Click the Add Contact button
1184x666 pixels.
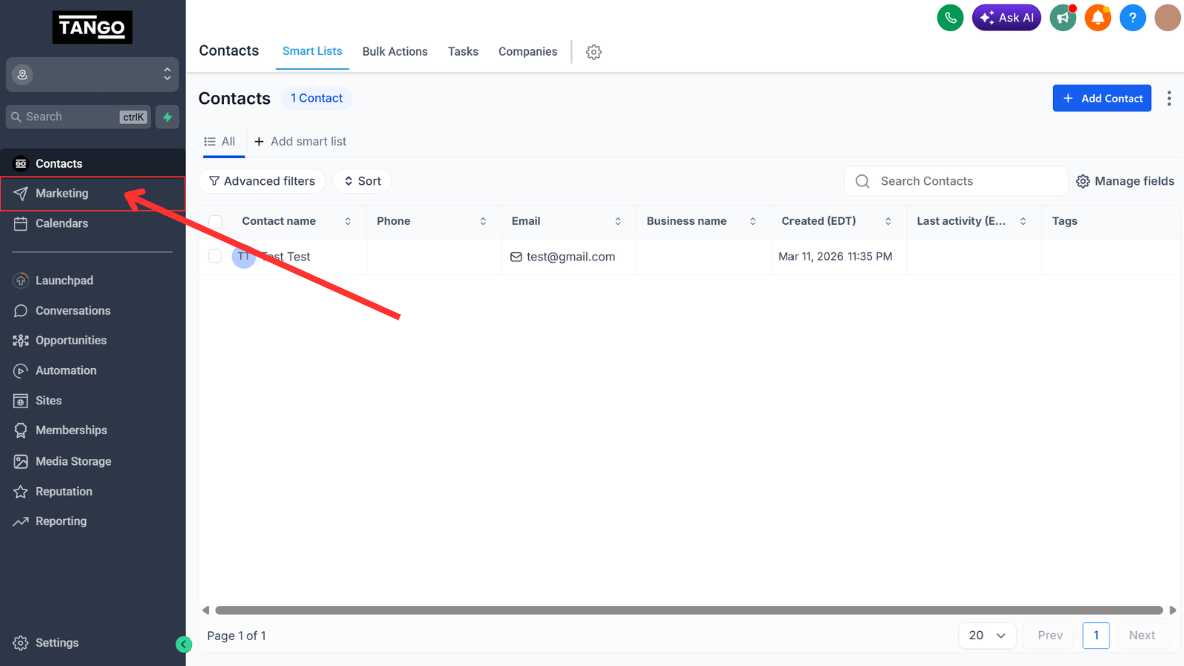pyautogui.click(x=1102, y=98)
